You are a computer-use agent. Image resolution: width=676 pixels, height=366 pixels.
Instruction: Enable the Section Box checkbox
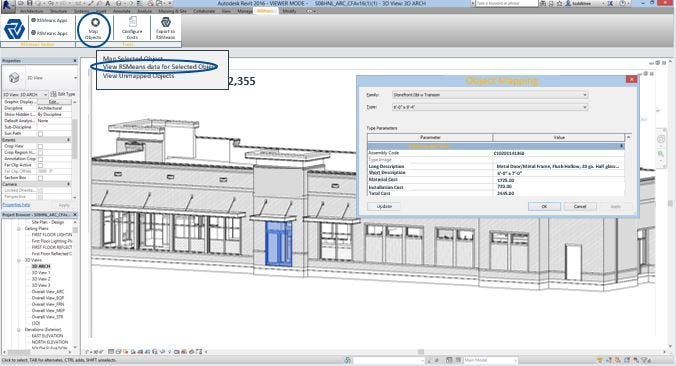click(x=41, y=178)
